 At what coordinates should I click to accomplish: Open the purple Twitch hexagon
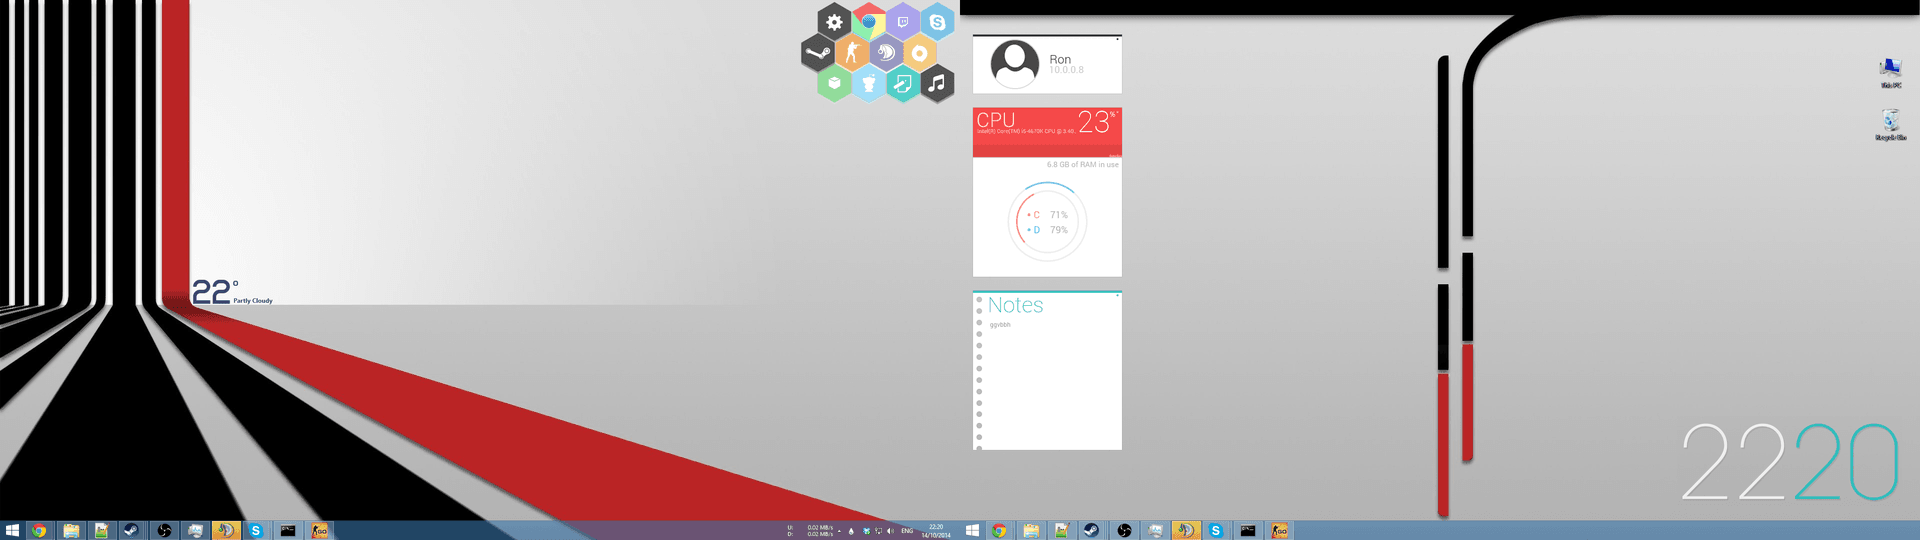pos(903,22)
